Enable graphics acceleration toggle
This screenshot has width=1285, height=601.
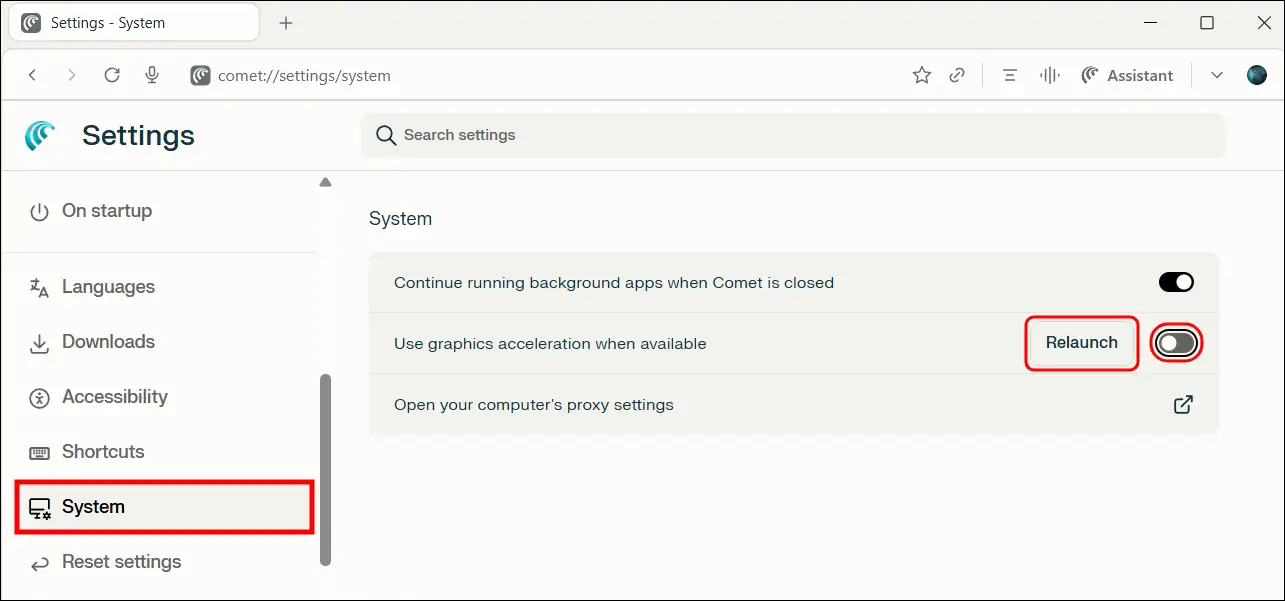[1176, 344]
